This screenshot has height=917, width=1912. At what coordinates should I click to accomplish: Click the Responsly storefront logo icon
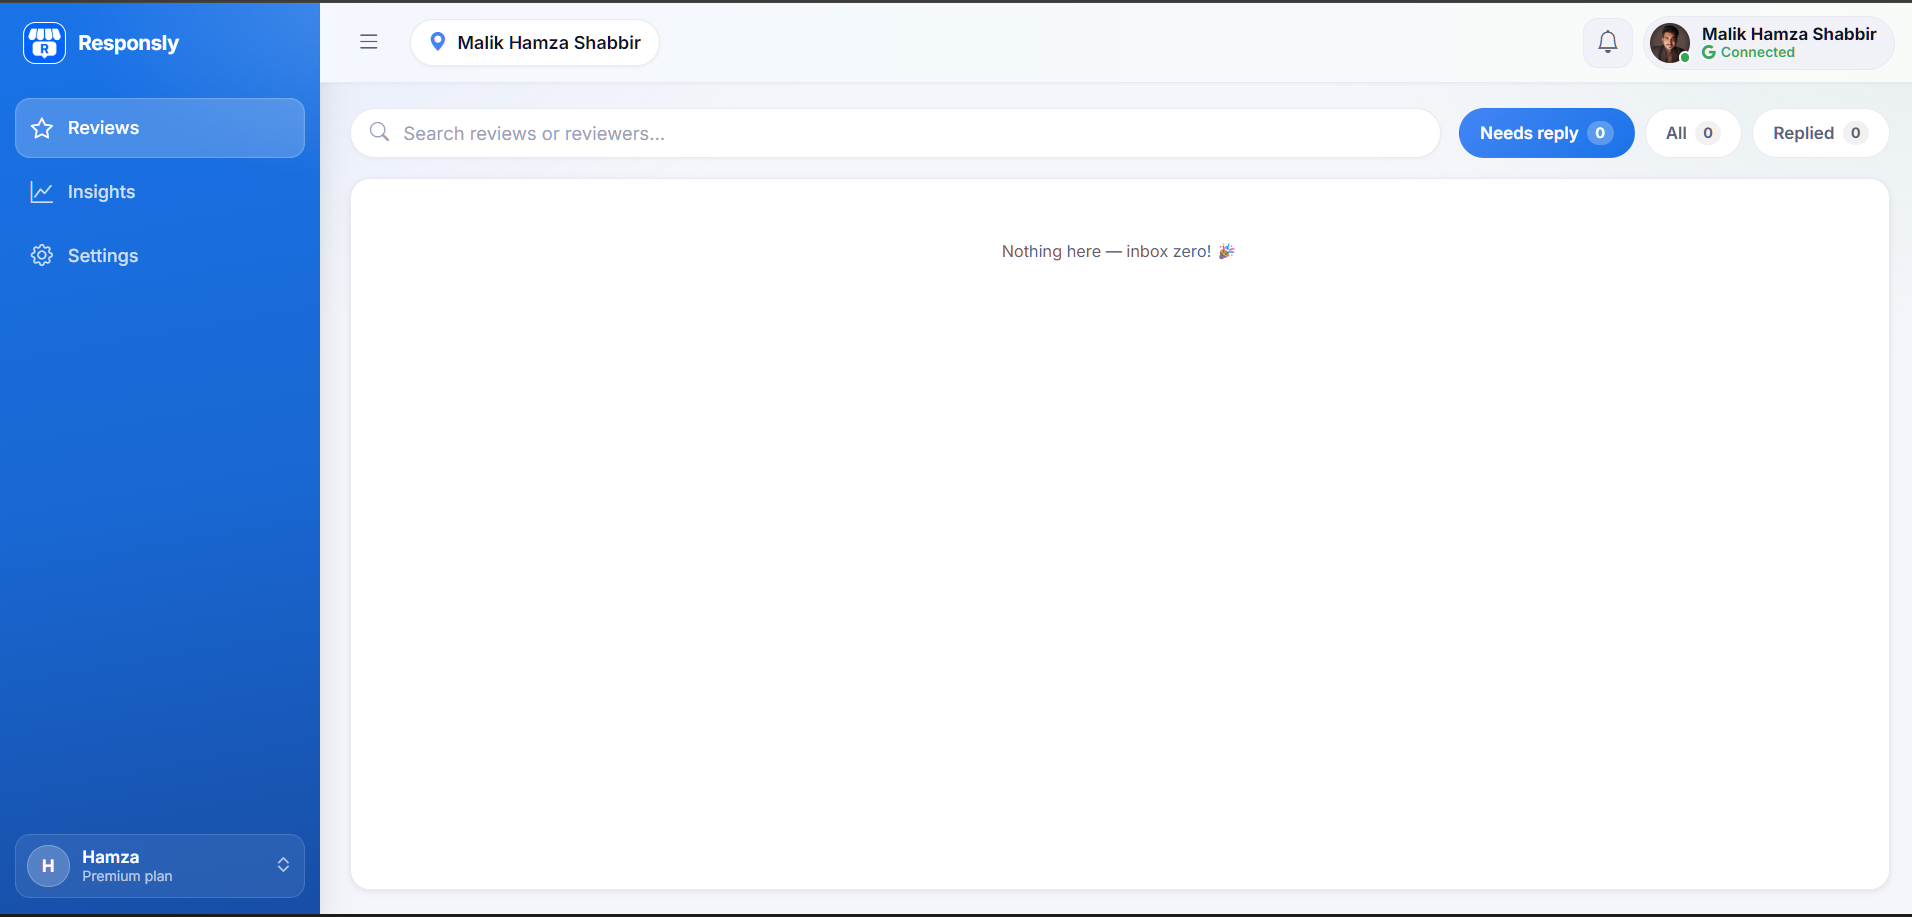click(x=44, y=43)
